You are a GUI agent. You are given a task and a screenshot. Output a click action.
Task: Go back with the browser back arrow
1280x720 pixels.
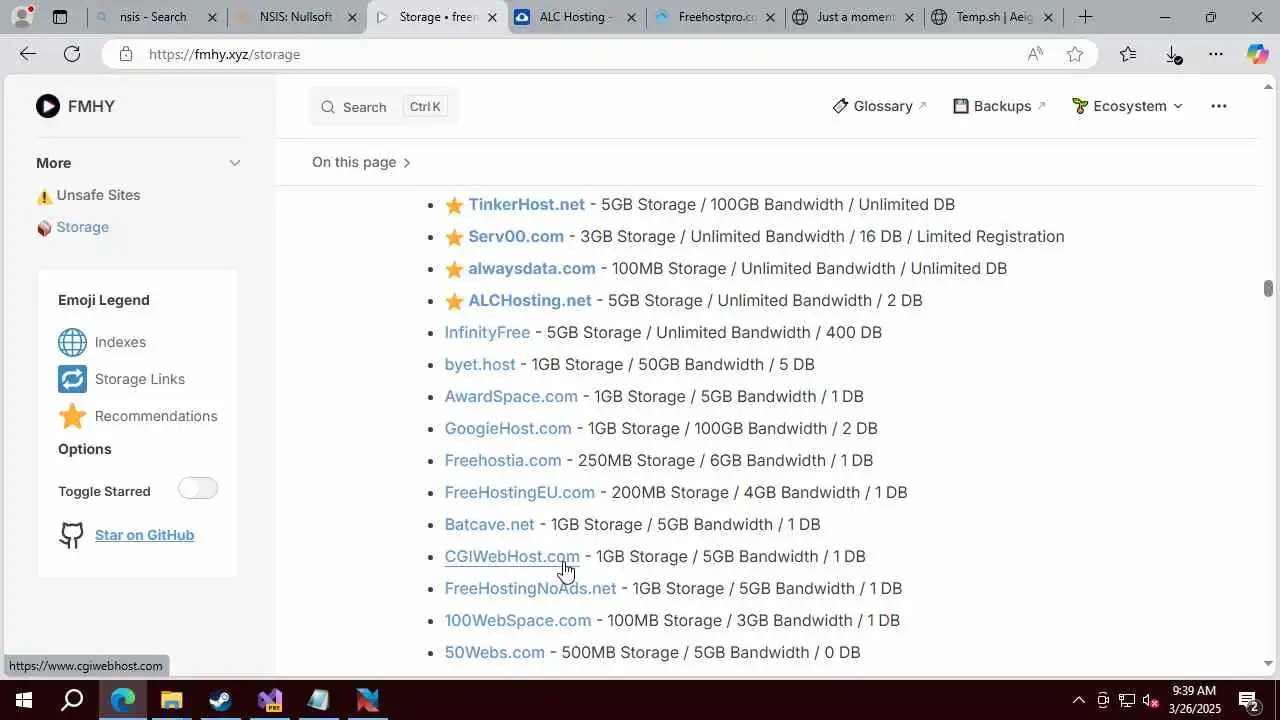27,54
